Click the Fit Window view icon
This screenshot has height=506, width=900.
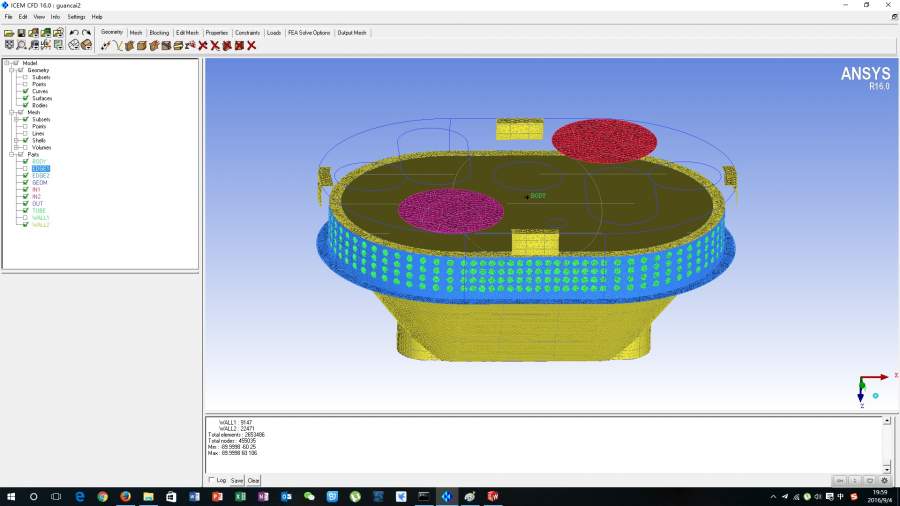point(9,45)
